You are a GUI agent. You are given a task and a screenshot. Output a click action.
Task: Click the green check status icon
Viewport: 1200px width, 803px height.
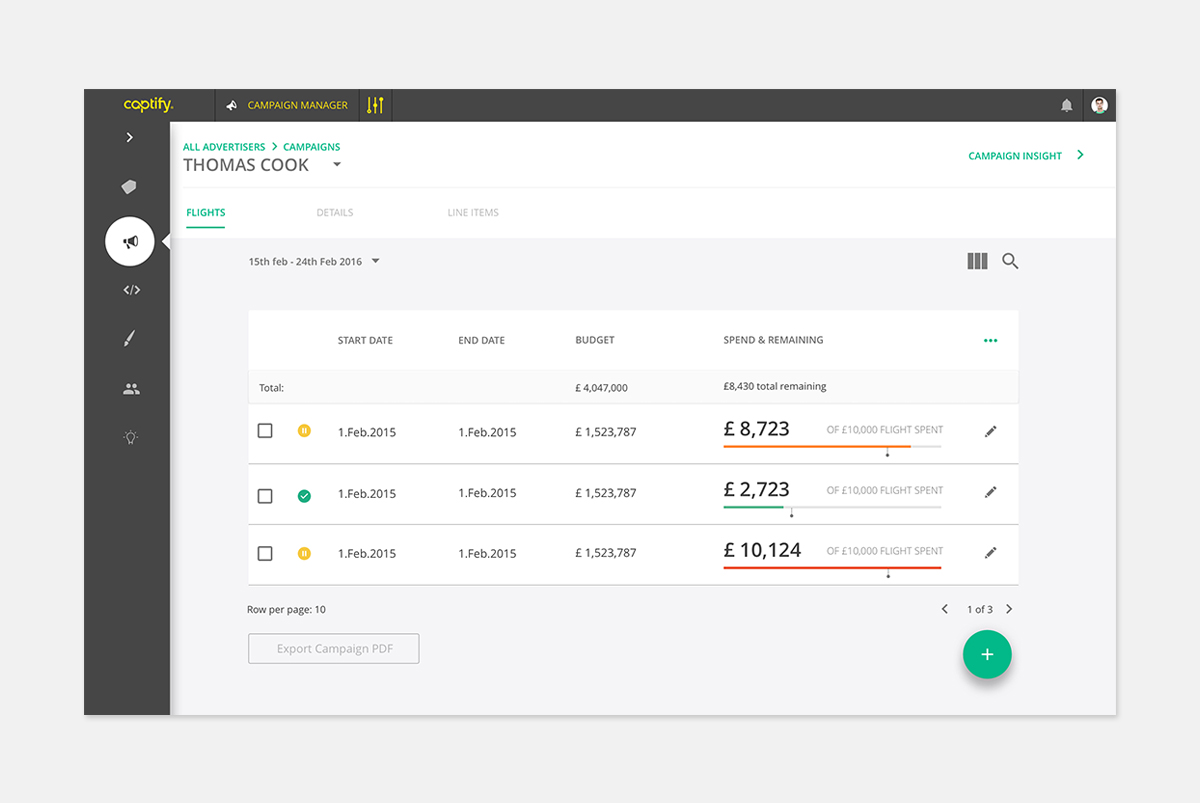coord(304,495)
